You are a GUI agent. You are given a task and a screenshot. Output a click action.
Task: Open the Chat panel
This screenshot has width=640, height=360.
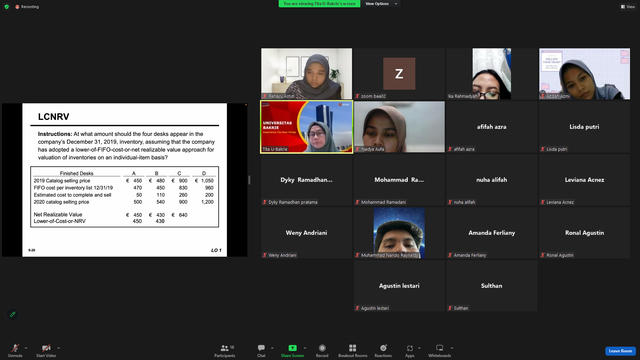(261, 350)
